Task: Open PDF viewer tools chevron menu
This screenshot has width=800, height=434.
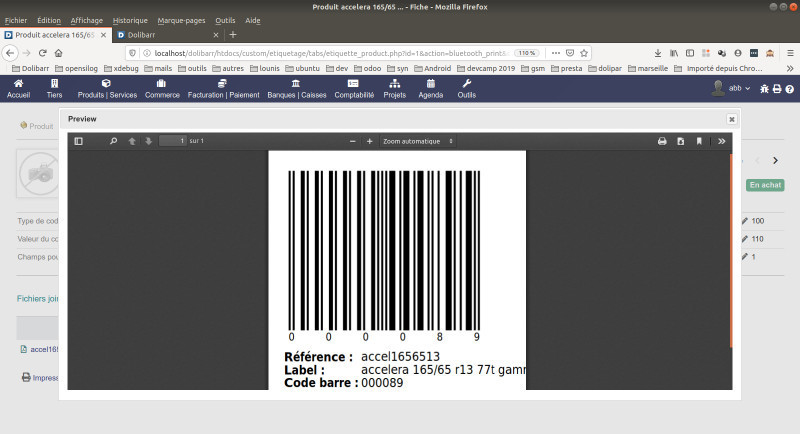Action: [x=721, y=141]
